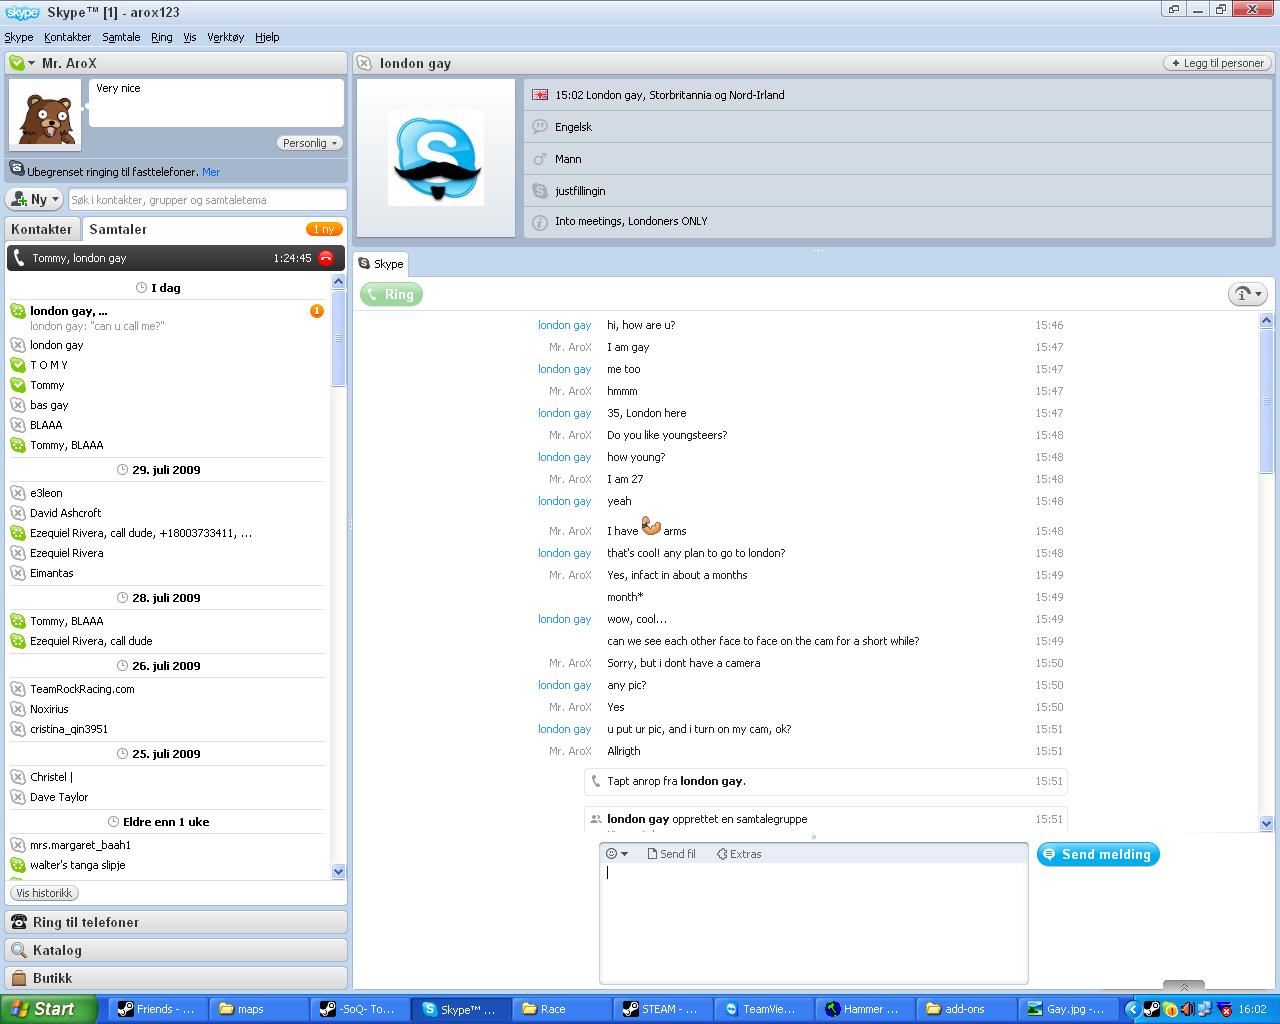Click the Send melding button

click(1098, 854)
